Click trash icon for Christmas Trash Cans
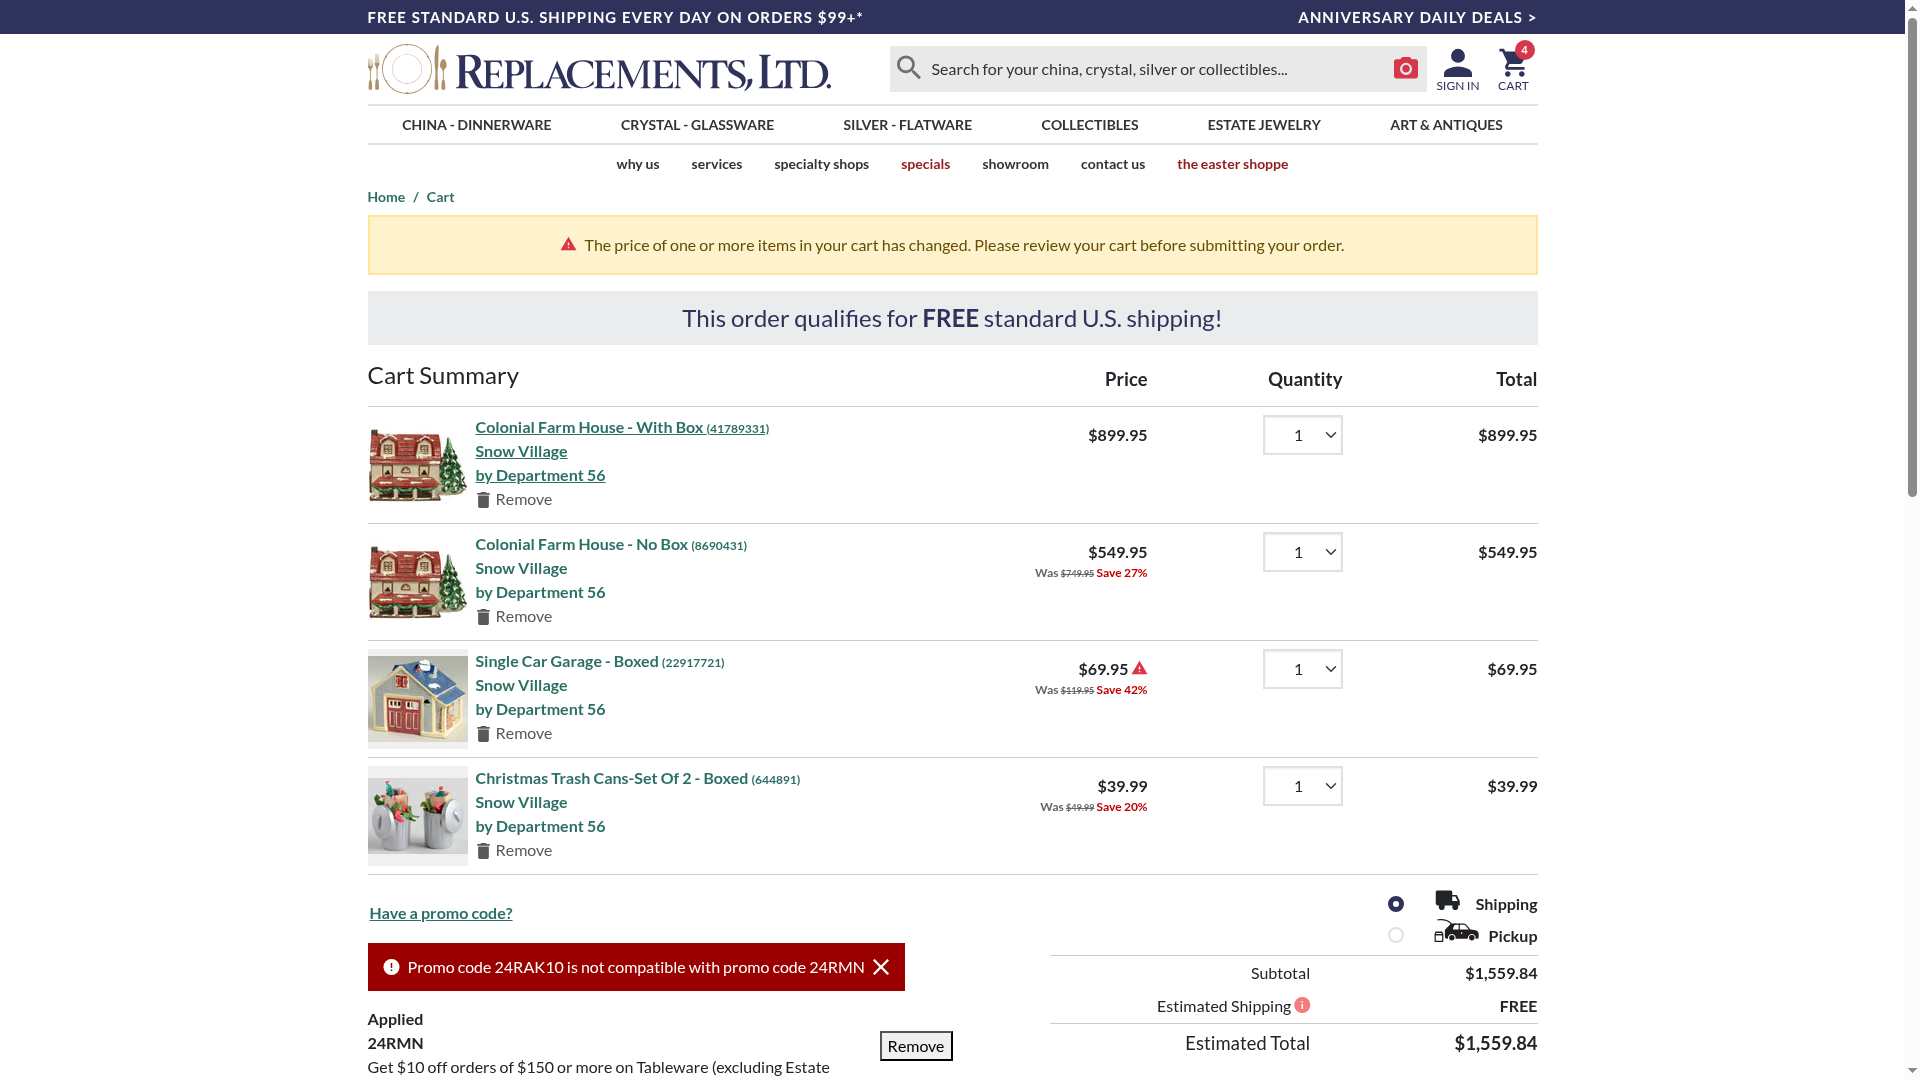Image resolution: width=1920 pixels, height=1080 pixels. (484, 851)
